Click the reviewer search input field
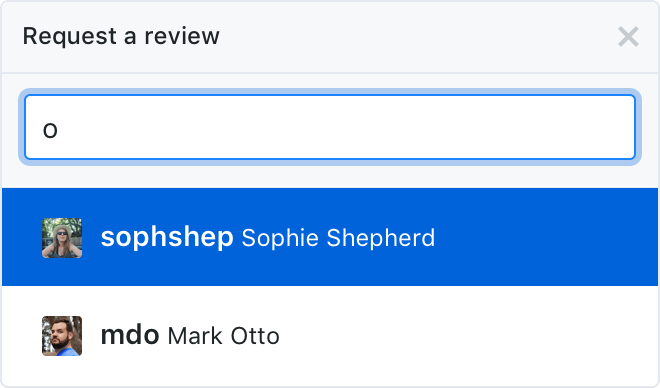The width and height of the screenshot is (660, 388). 330,127
